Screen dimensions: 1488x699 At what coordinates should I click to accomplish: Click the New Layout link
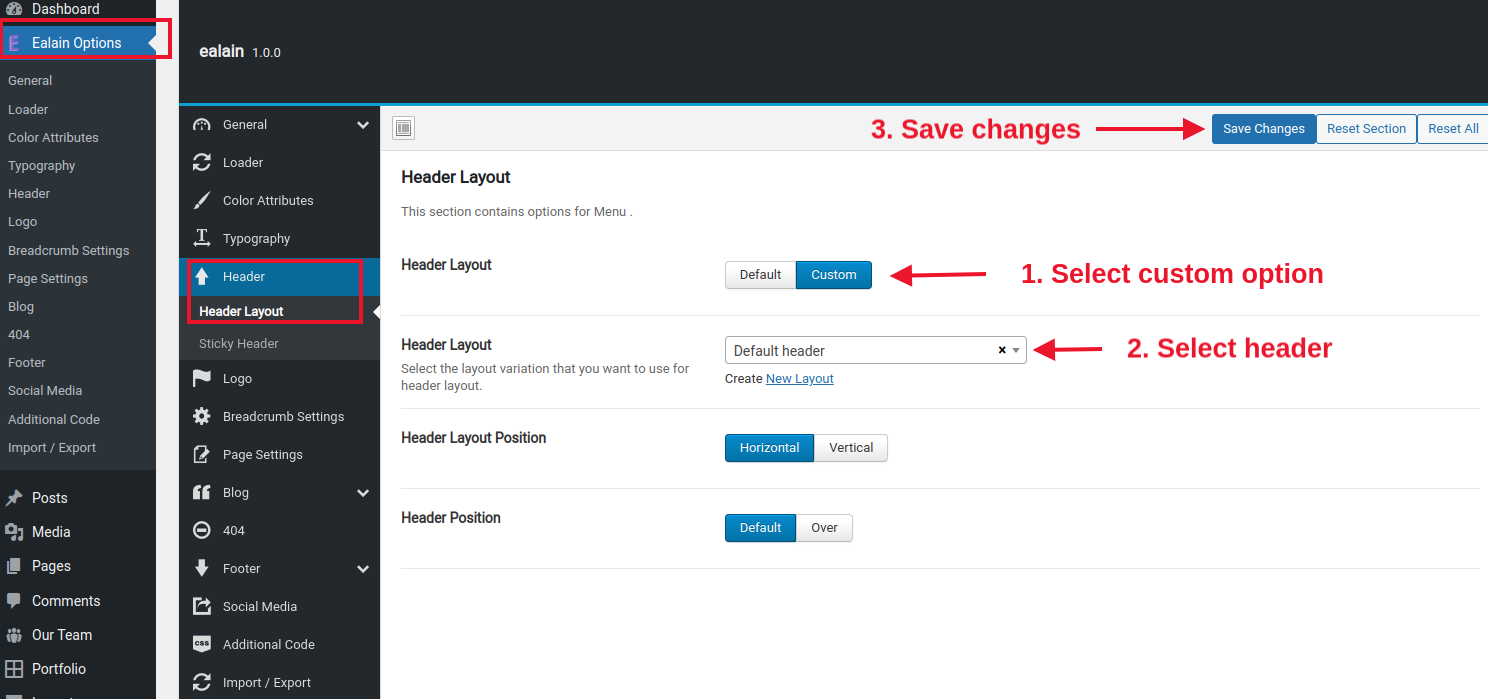click(799, 379)
